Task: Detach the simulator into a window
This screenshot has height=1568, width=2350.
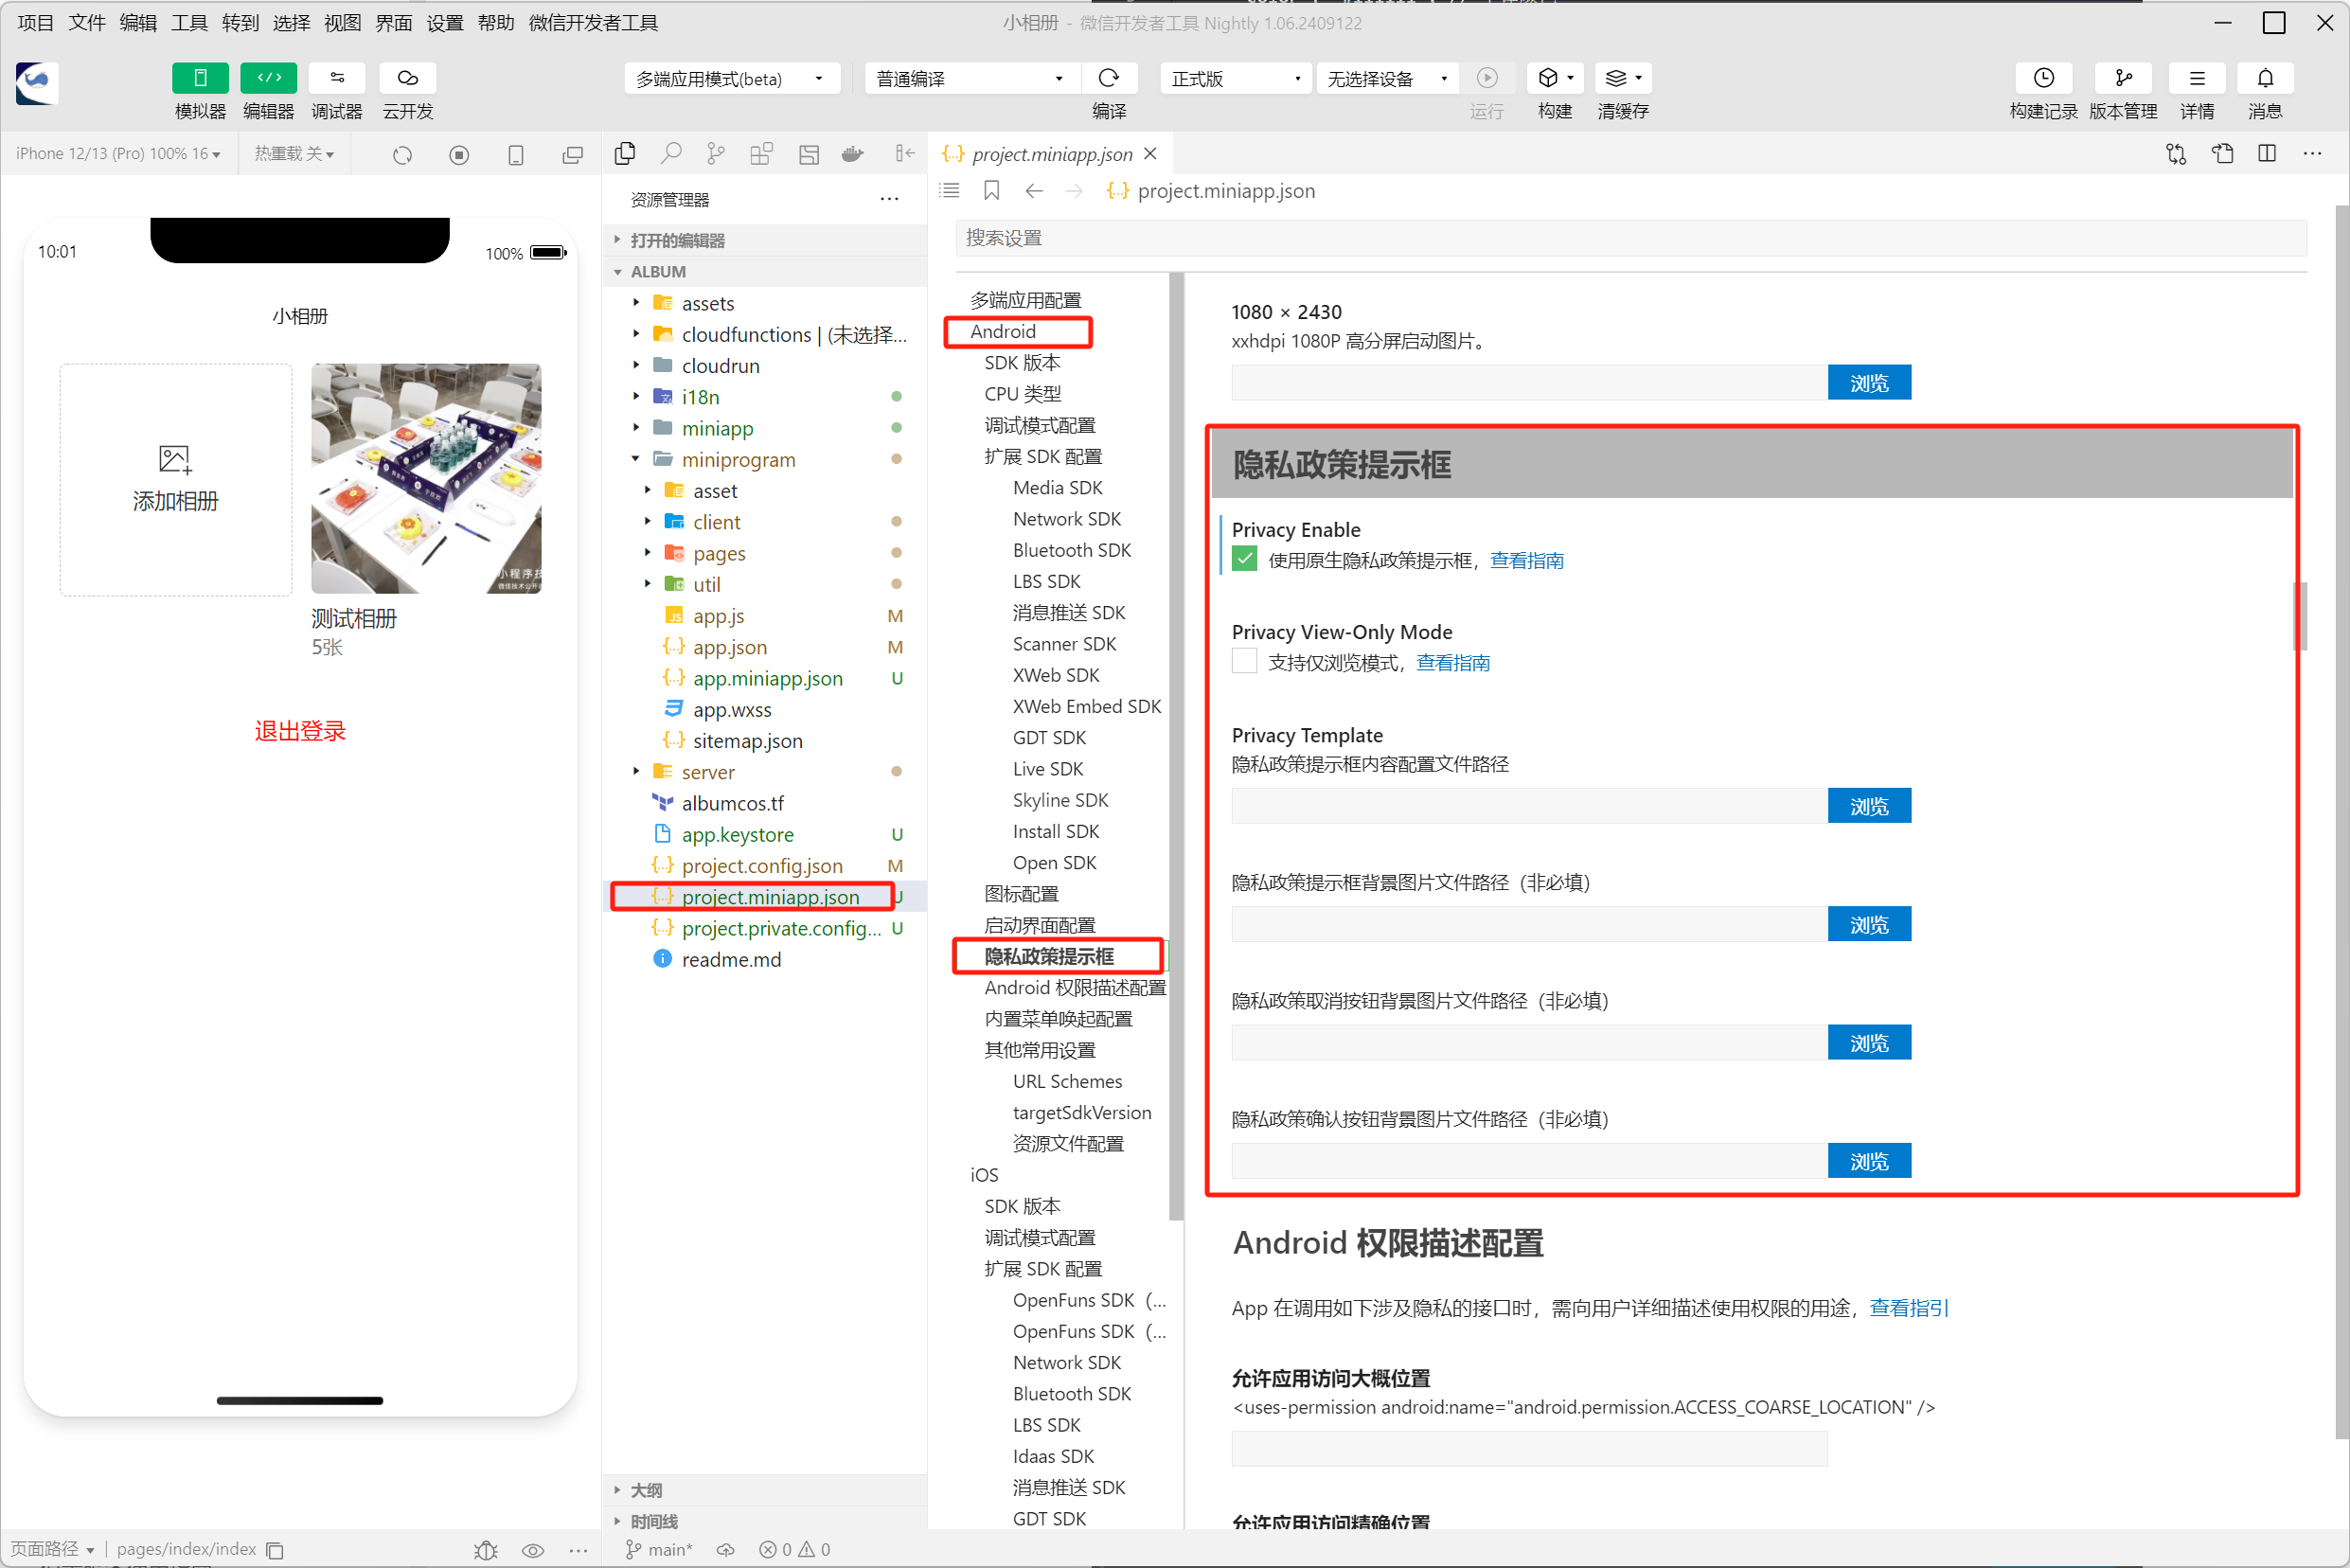Action: [x=573, y=155]
